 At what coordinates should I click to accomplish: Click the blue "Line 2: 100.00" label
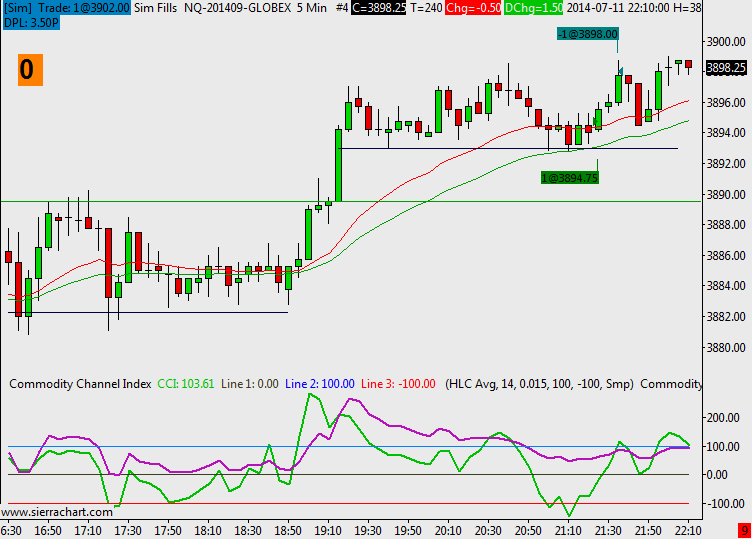(x=320, y=384)
